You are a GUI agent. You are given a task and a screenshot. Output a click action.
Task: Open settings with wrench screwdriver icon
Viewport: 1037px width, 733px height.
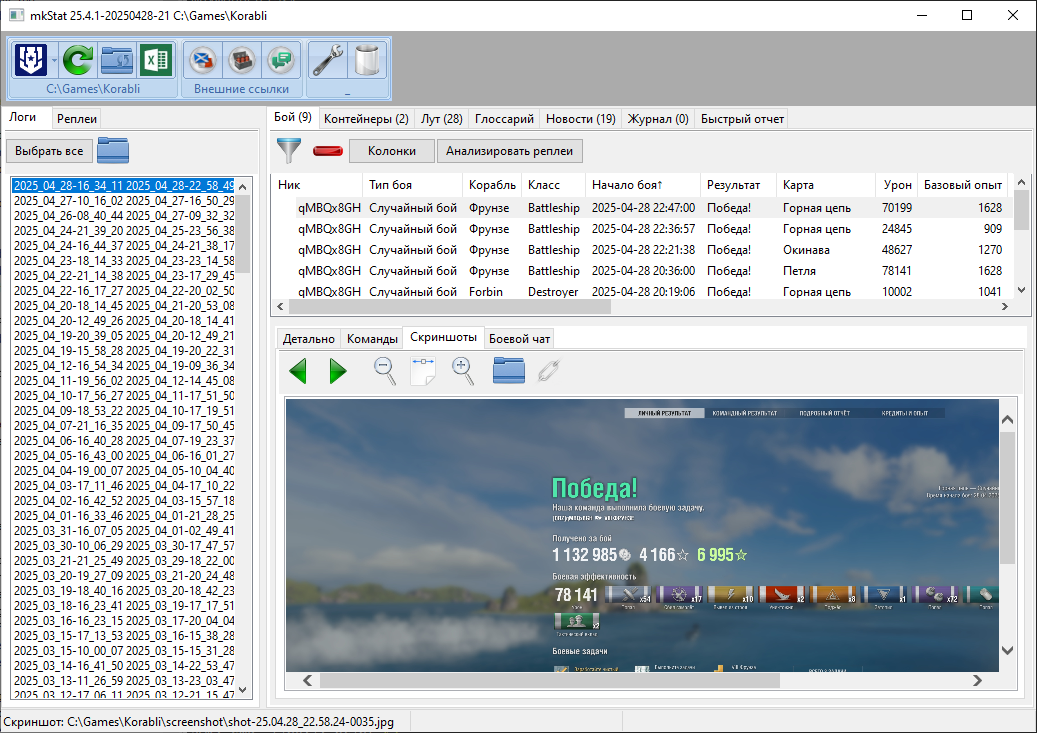pos(327,60)
